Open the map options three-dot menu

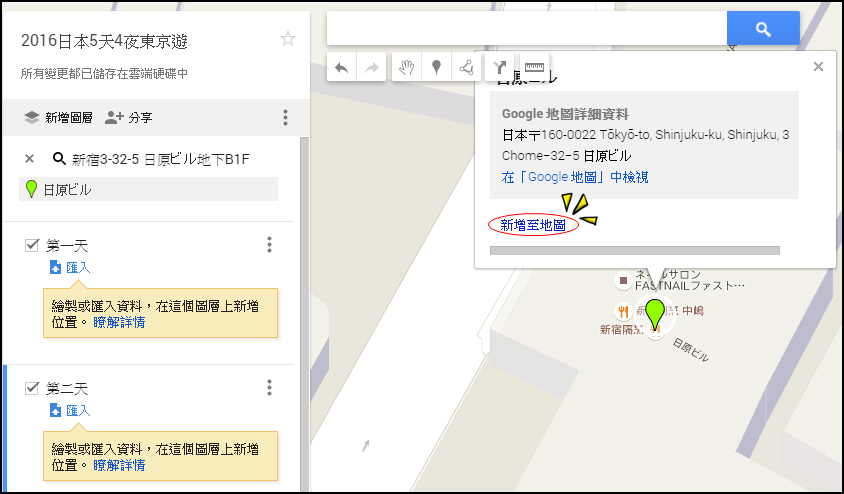point(285,117)
